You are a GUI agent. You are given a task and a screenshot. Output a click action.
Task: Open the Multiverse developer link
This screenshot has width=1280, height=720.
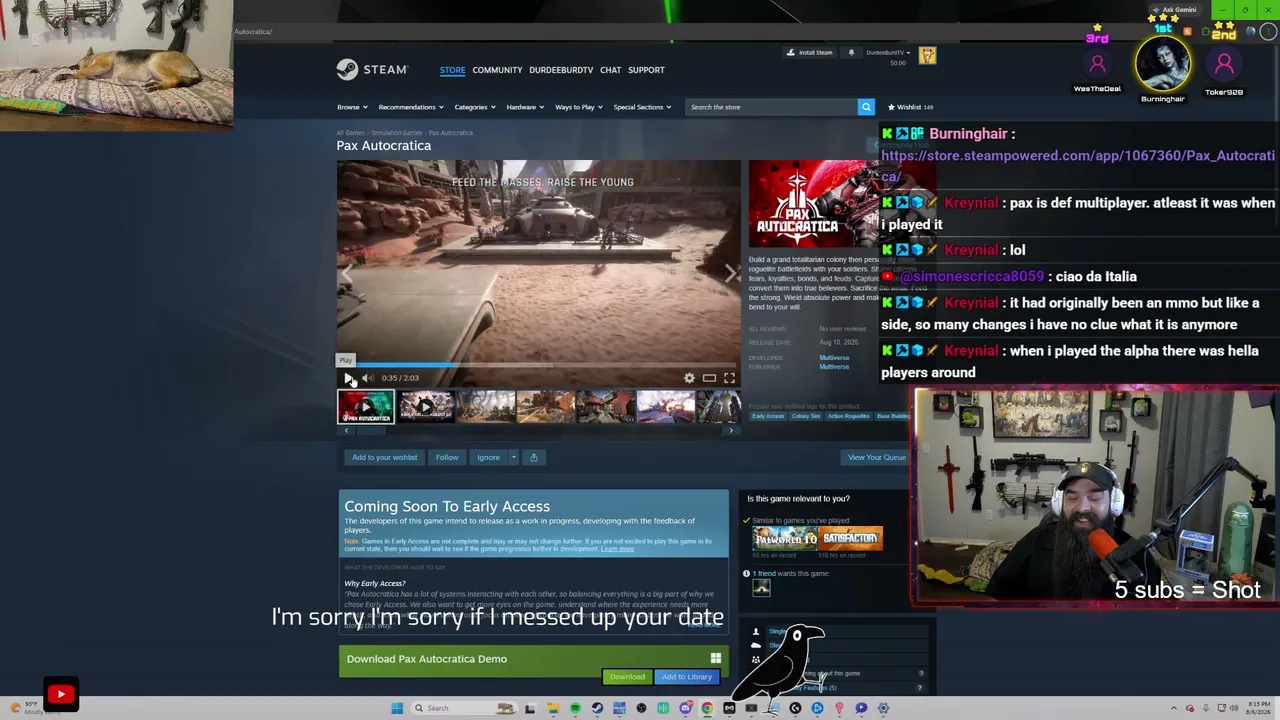click(x=834, y=358)
